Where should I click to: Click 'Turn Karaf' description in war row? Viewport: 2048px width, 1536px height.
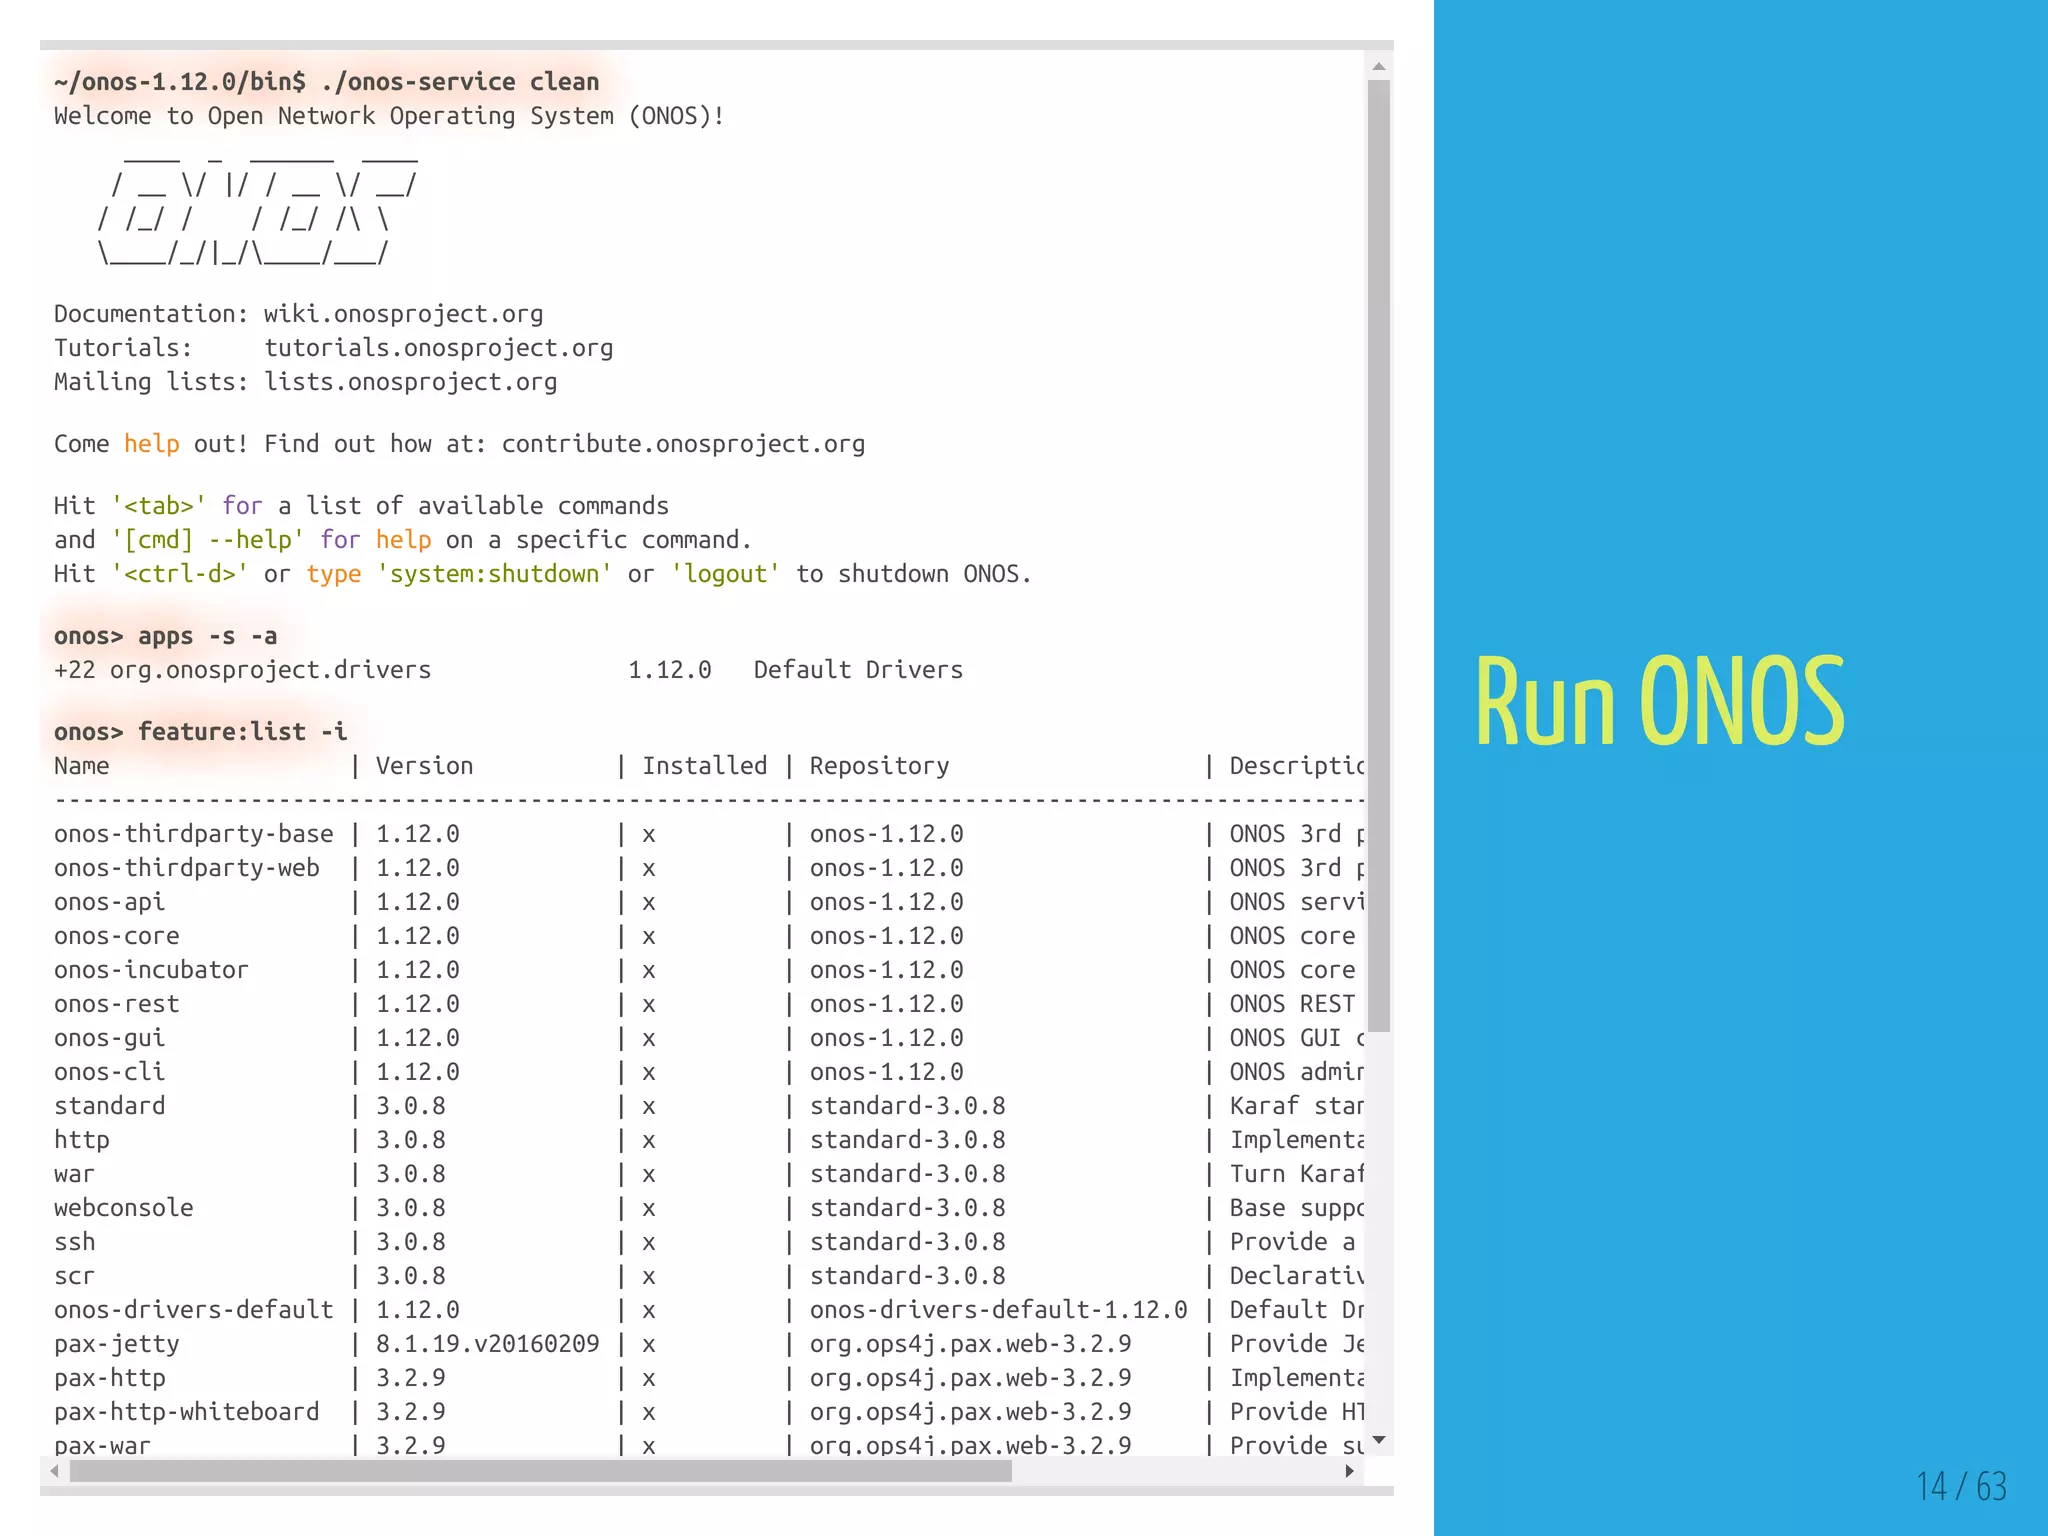click(1297, 1174)
